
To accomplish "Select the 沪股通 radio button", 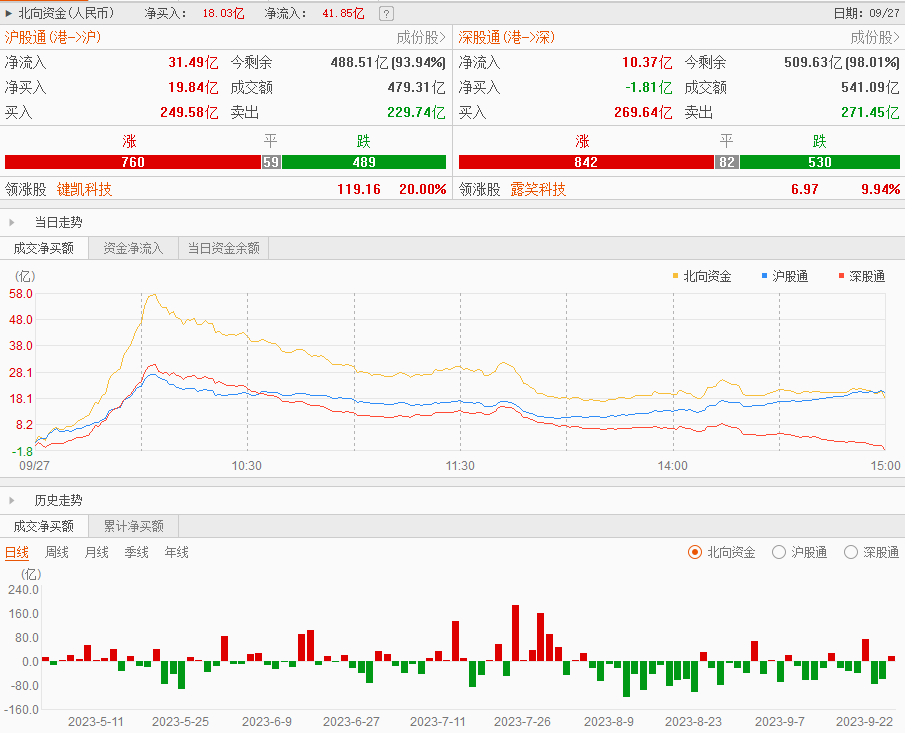I will pos(779,552).
